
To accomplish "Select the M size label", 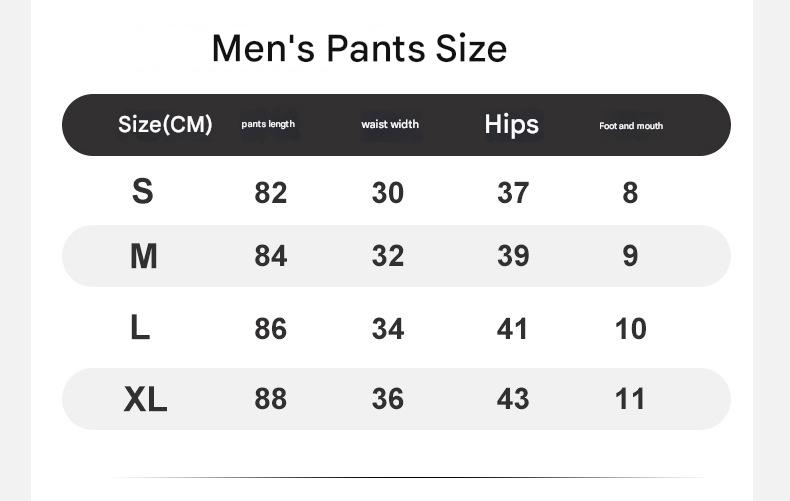I will pyautogui.click(x=144, y=256).
